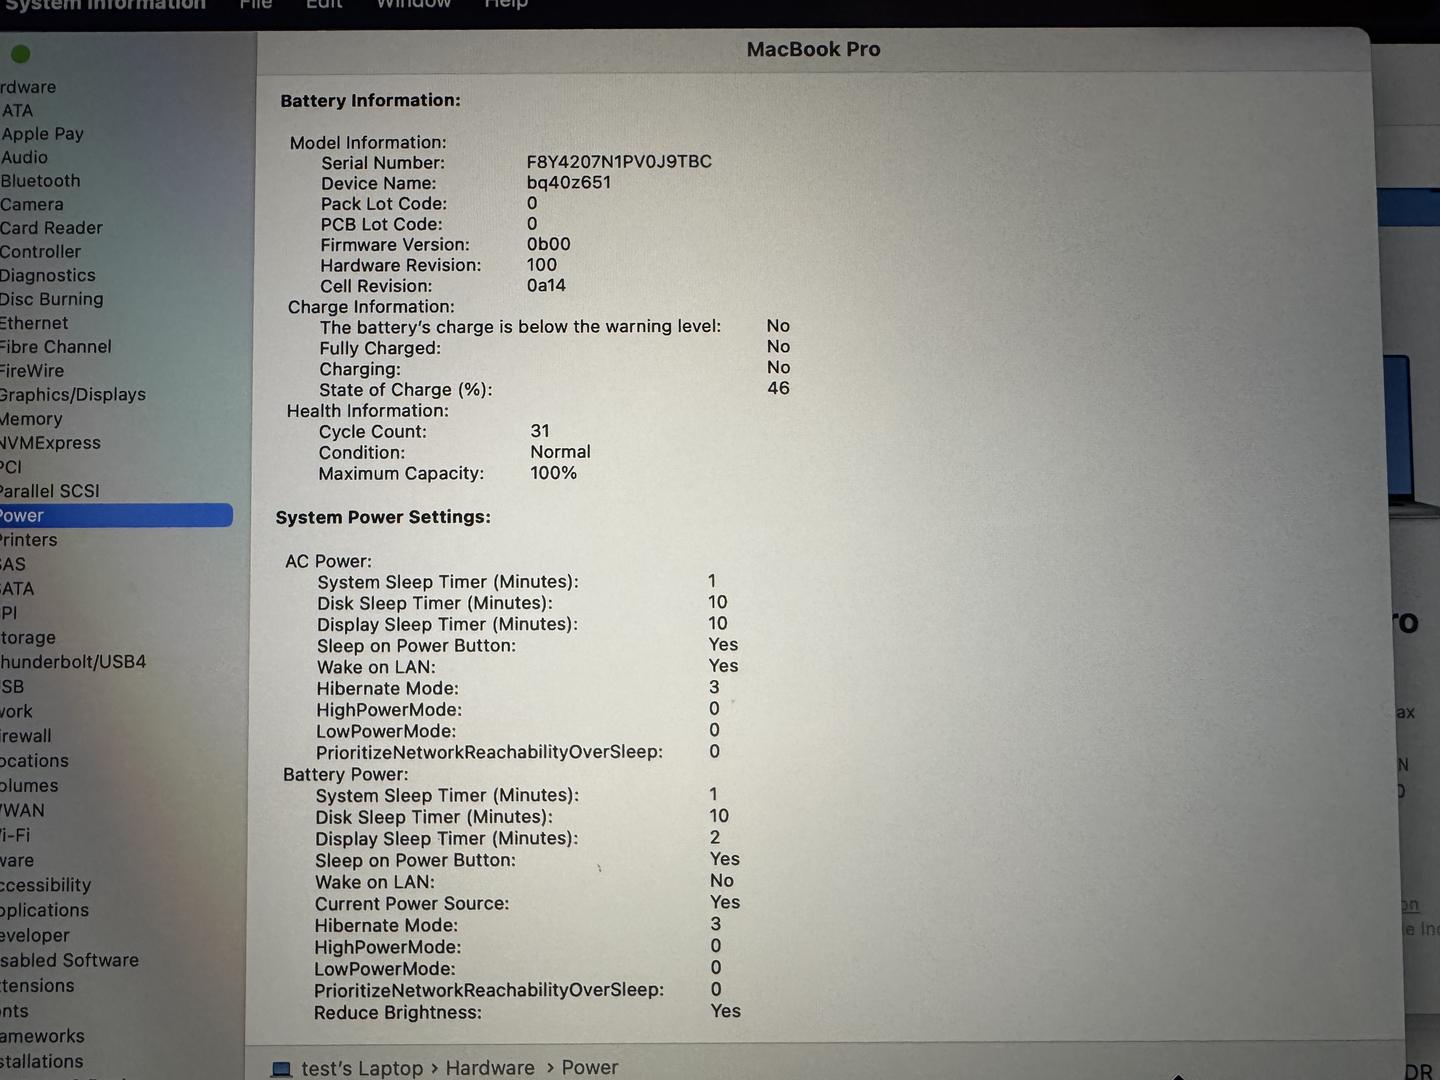Select Fibre Channel in the sidebar
Viewport: 1440px width, 1080px height.
[x=56, y=347]
